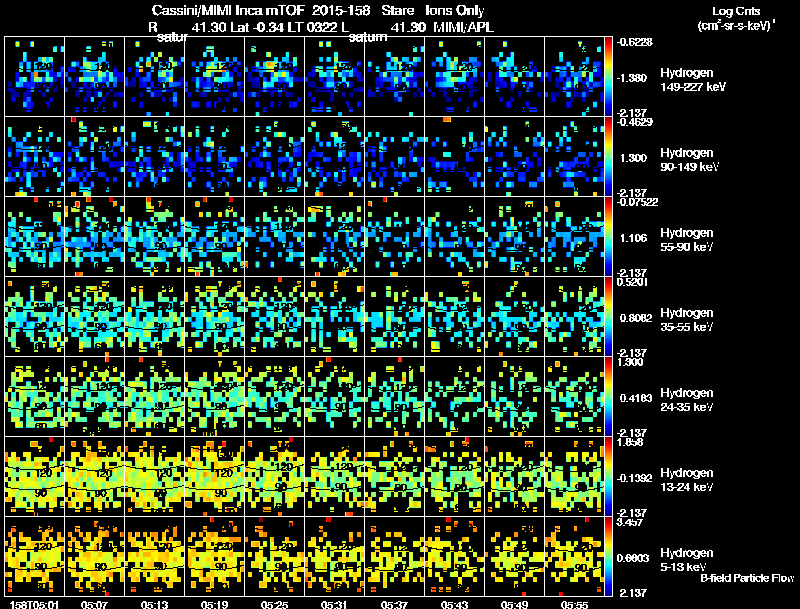Click the 1.858 color scale value
Image resolution: width=800 pixels, height=609 pixels.
(631, 442)
